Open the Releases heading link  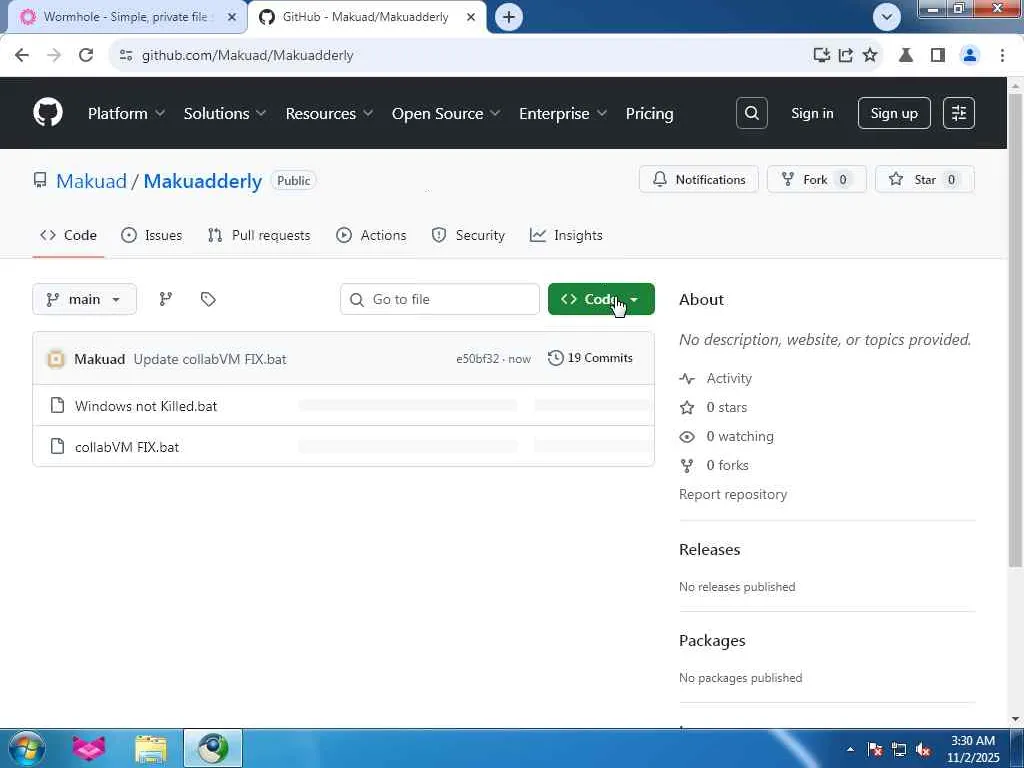(709, 549)
